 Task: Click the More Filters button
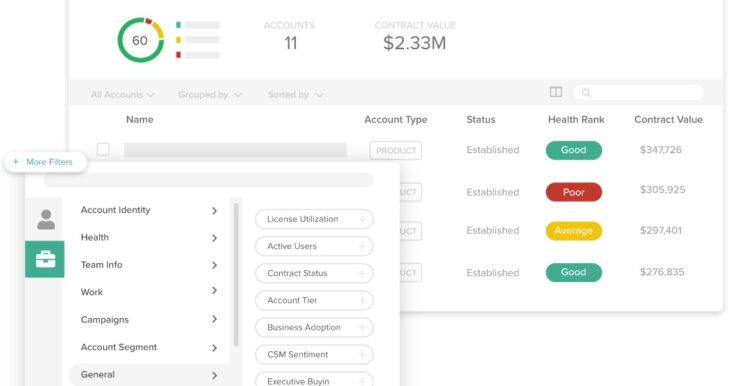pos(45,162)
